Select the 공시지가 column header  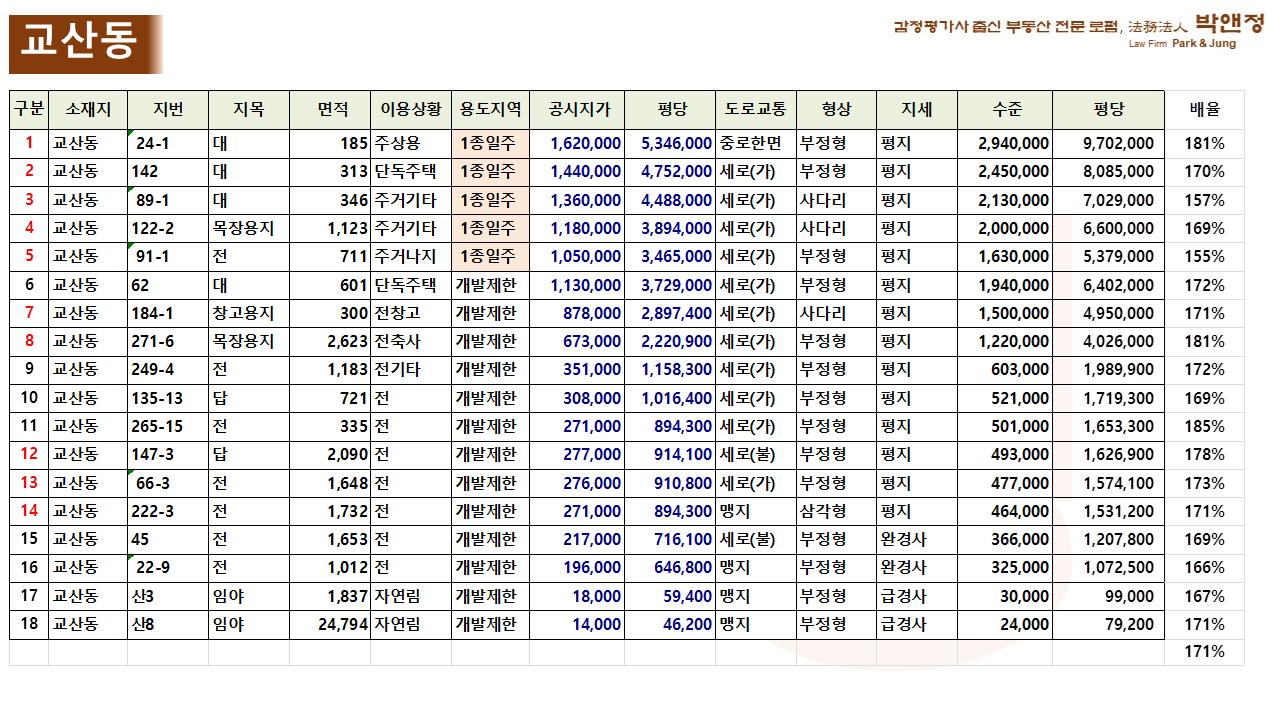click(x=577, y=110)
